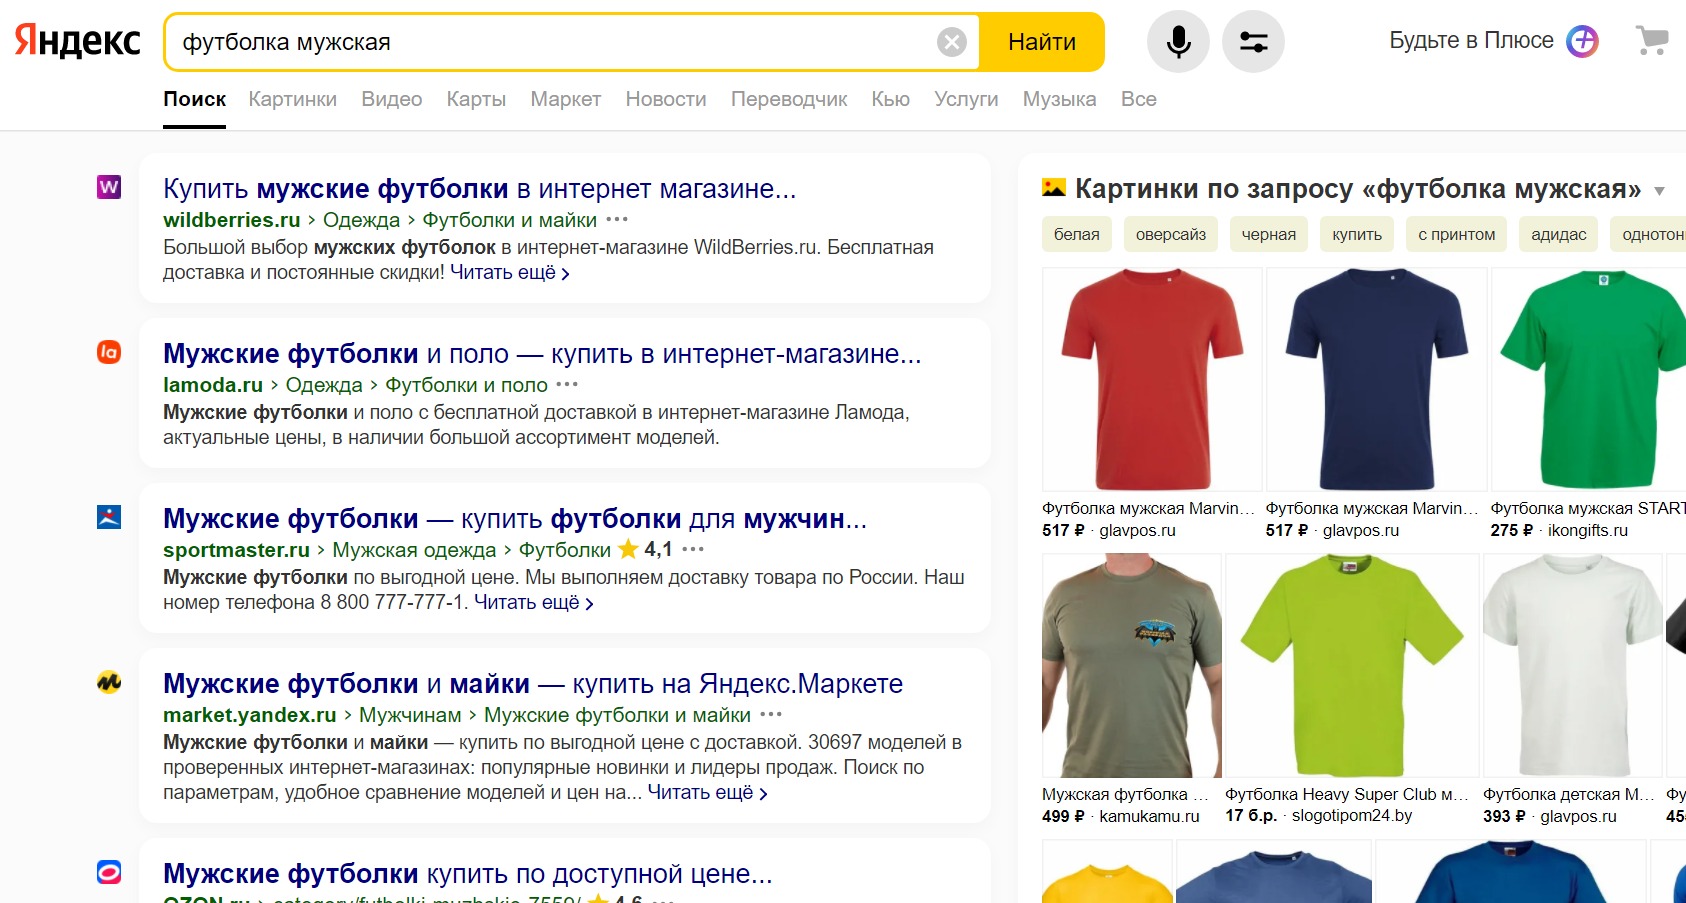Click Sportmaster favicon beside third result
This screenshot has height=903, width=1686.
click(109, 517)
